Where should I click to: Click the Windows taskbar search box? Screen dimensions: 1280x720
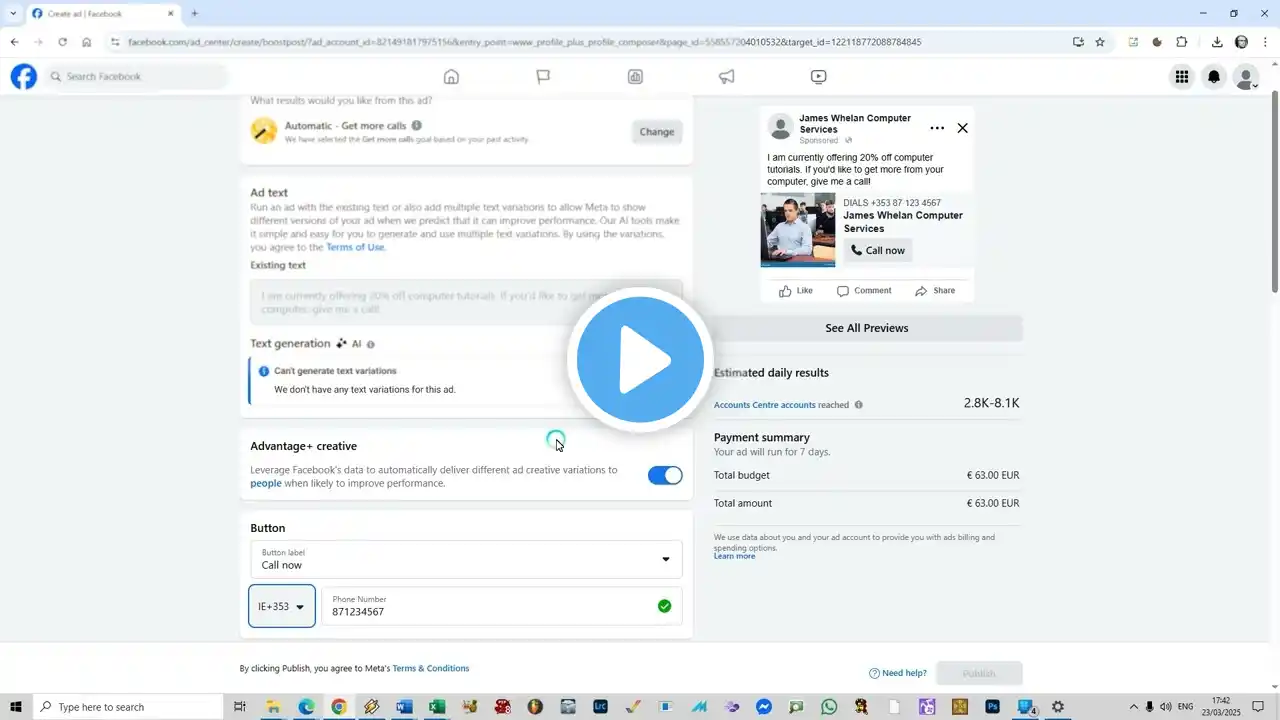(128, 707)
